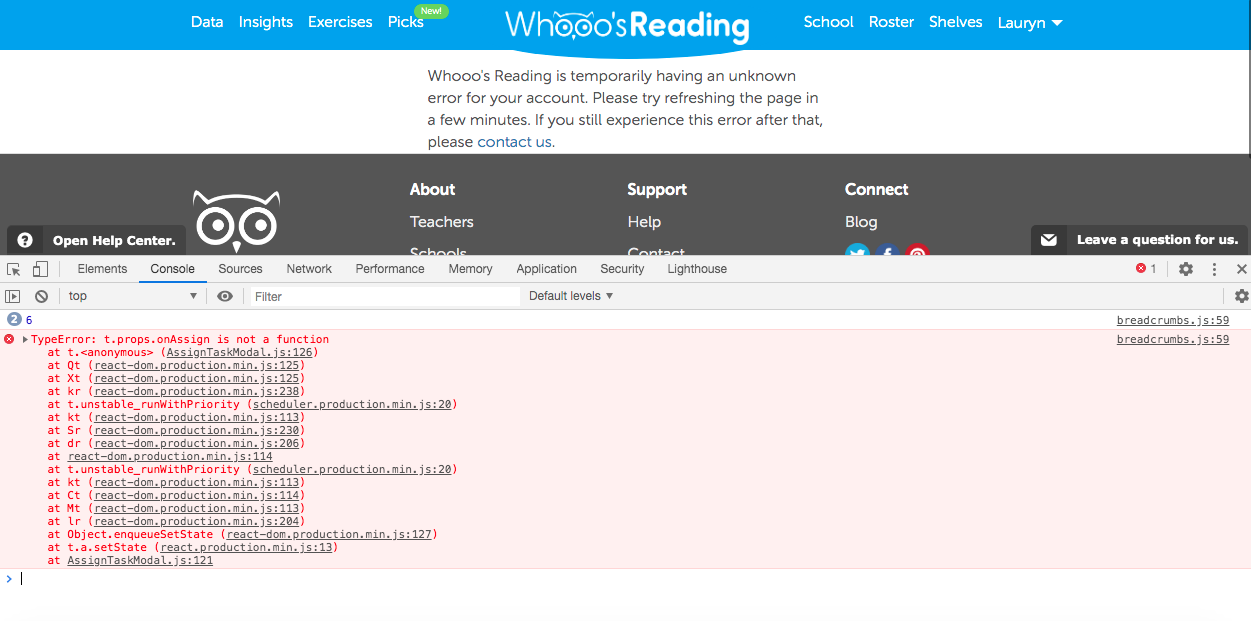The width and height of the screenshot is (1251, 621).
Task: Open the Insights menu in header
Action: pos(266,22)
